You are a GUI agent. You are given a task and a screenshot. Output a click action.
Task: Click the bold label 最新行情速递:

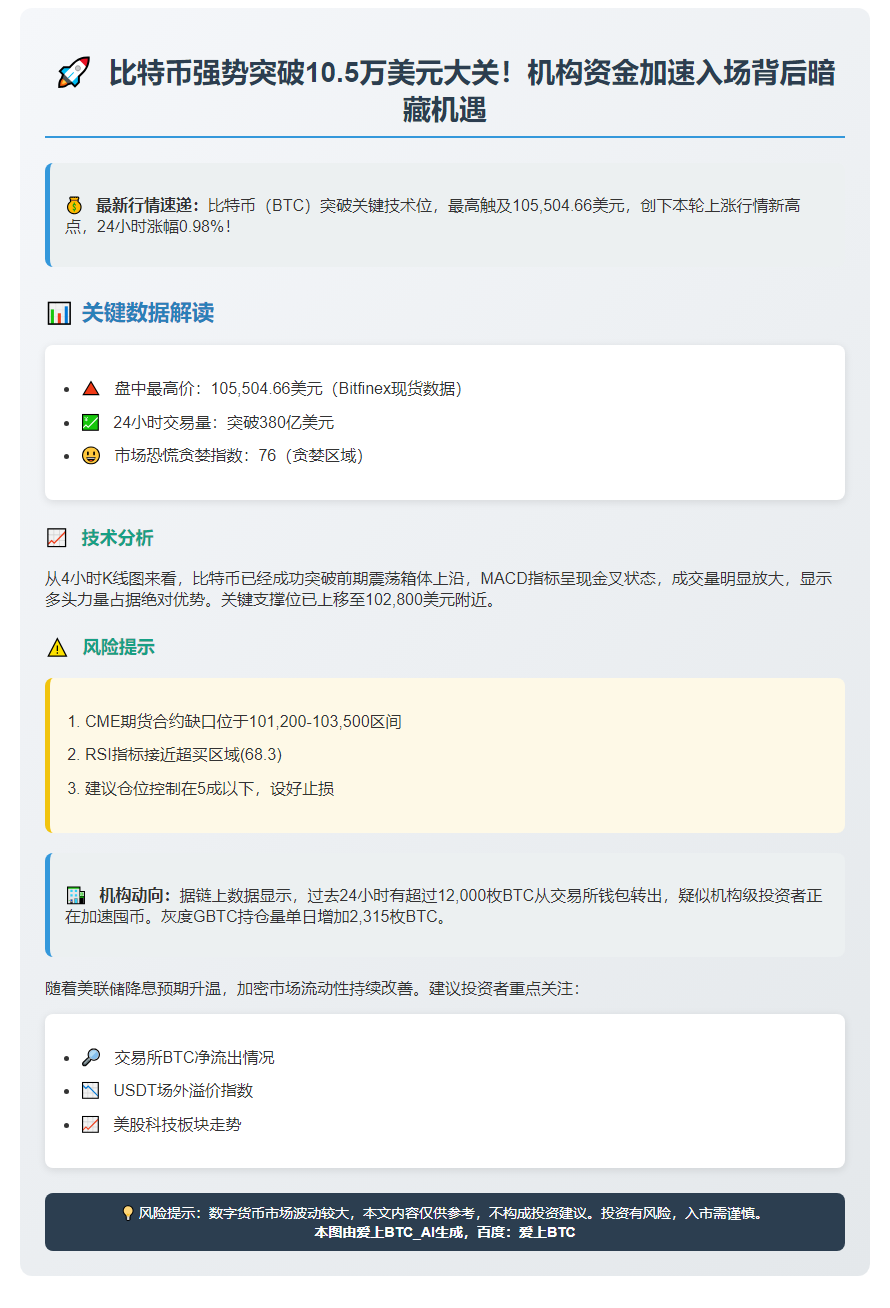(148, 206)
